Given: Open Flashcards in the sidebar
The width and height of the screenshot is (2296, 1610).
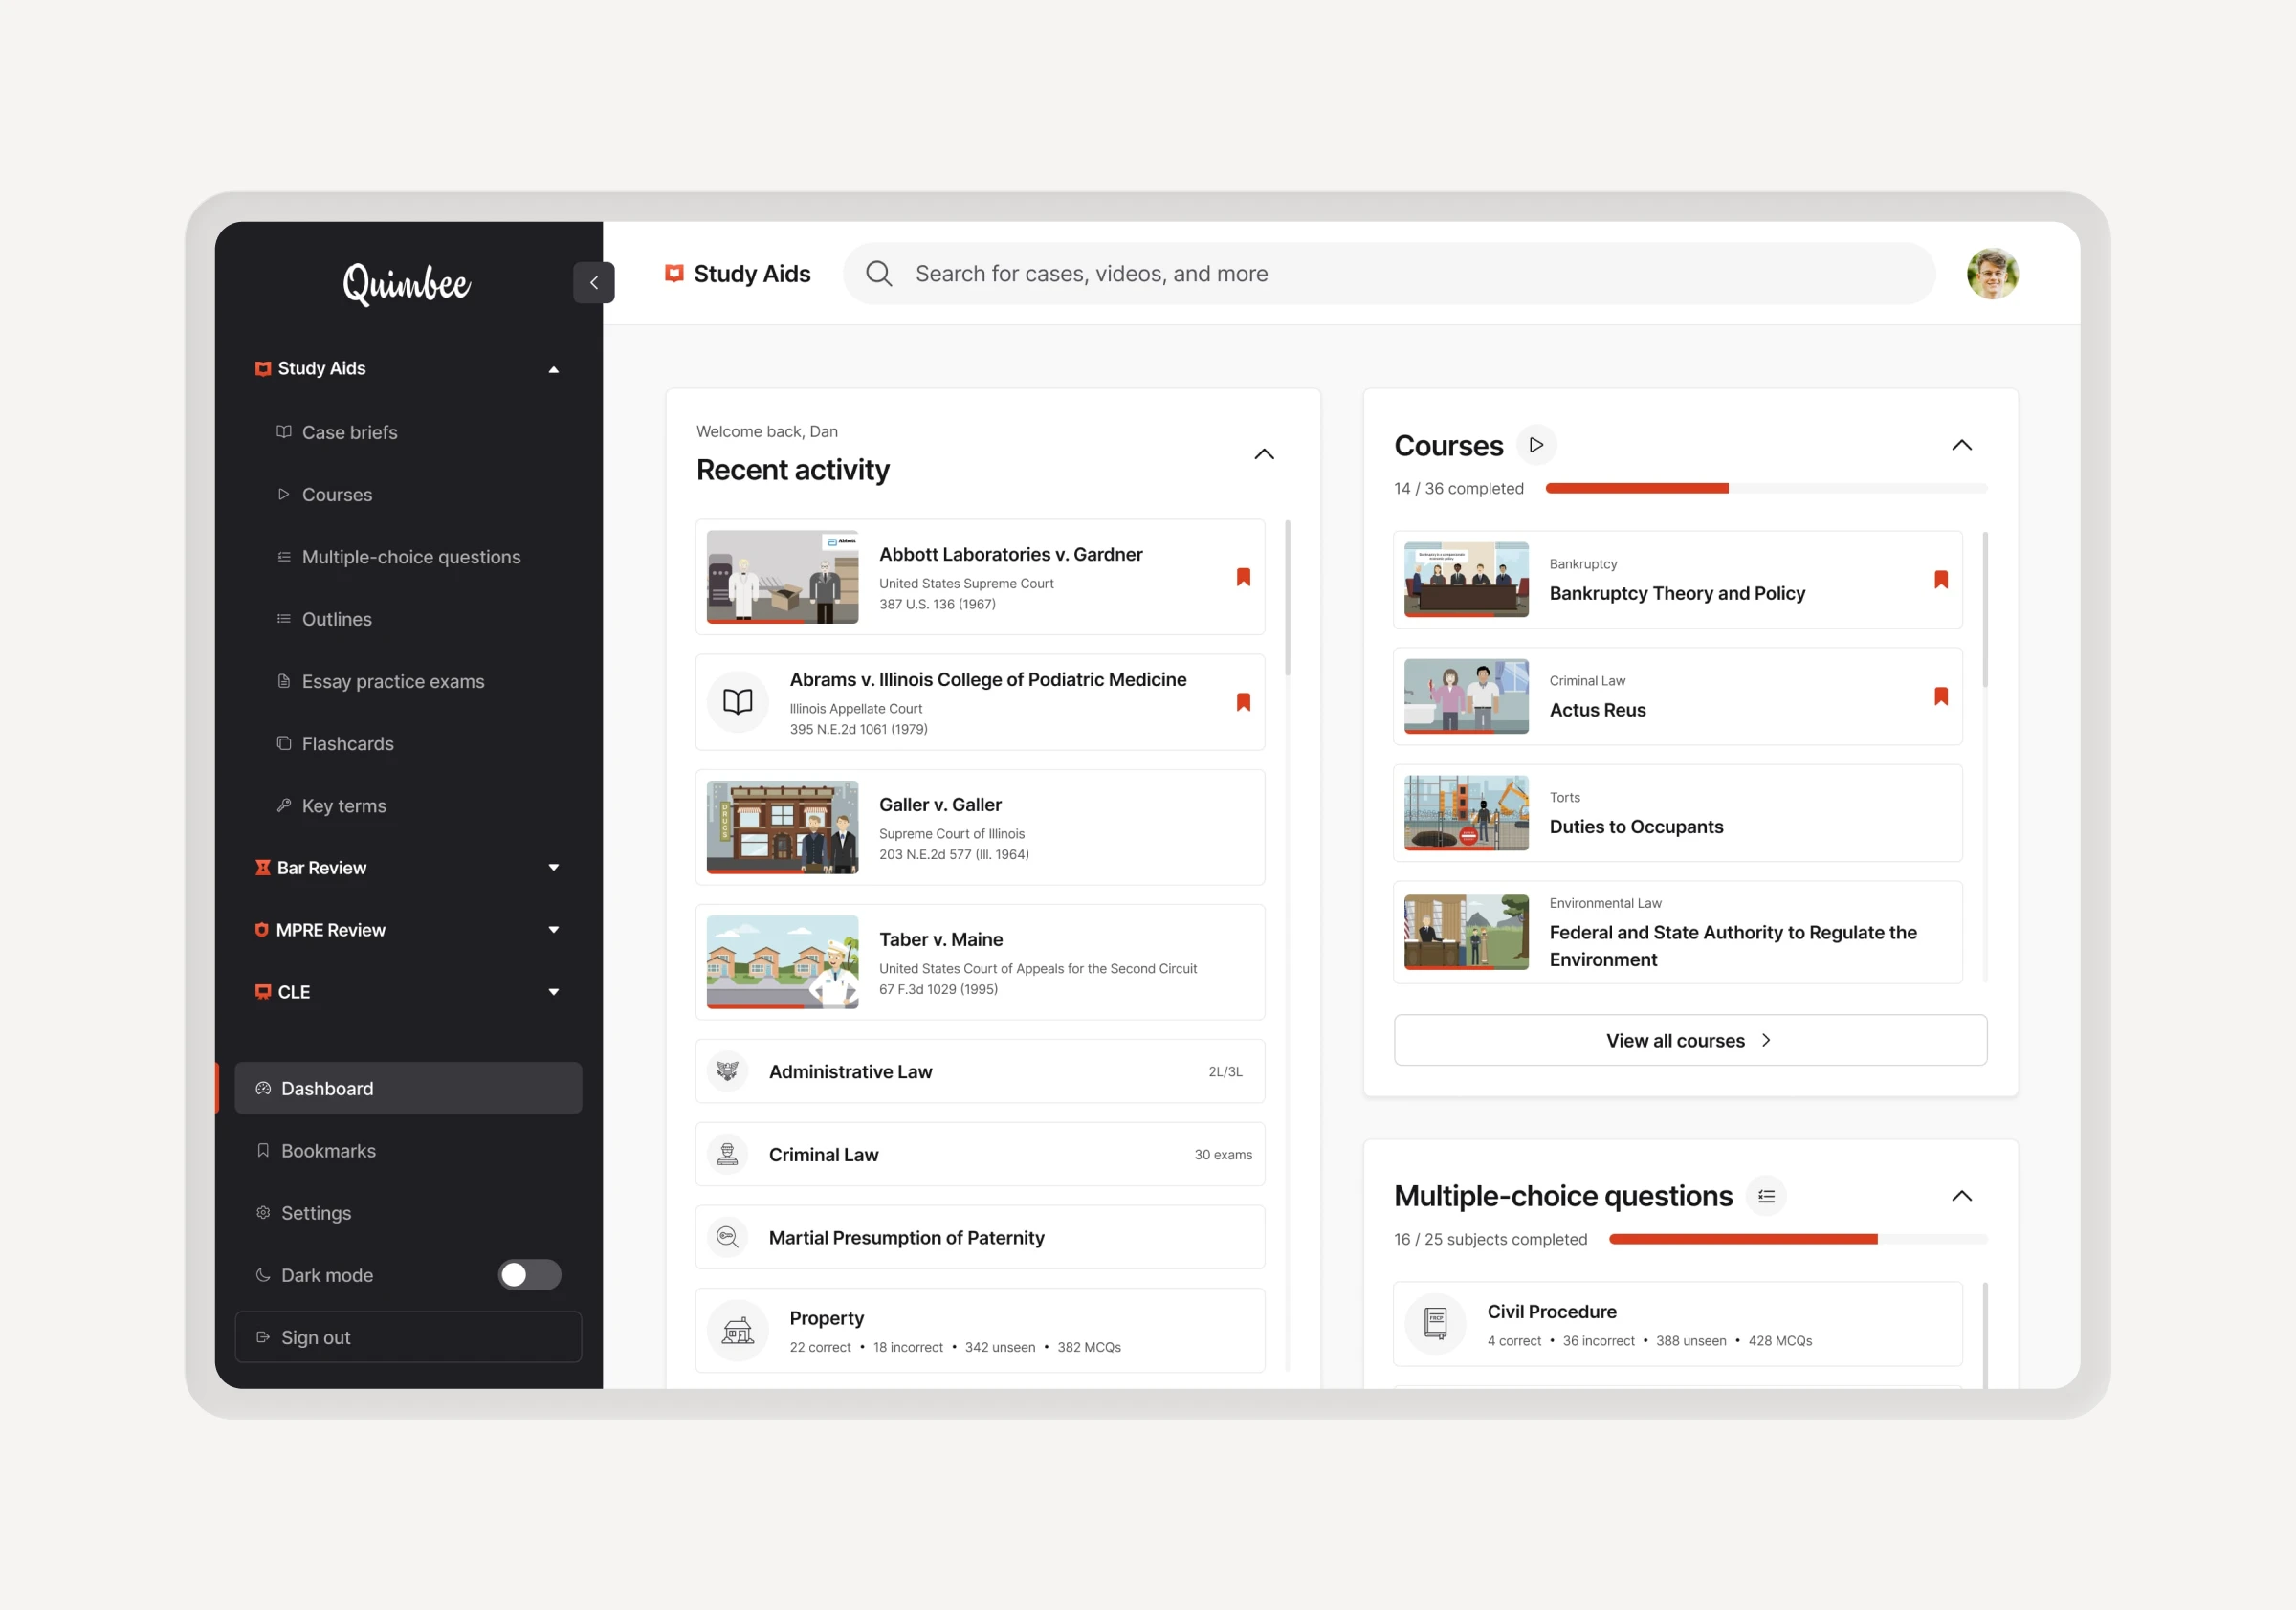Looking at the screenshot, I should point(347,744).
